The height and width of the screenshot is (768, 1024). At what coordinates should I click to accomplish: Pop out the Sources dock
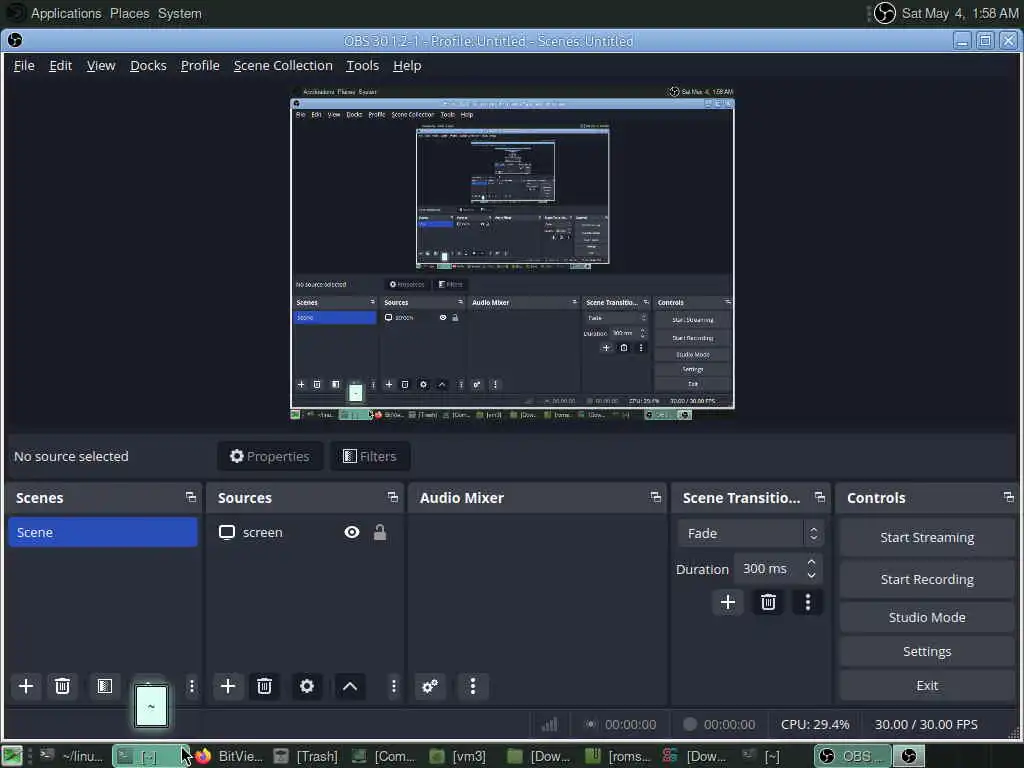point(392,498)
